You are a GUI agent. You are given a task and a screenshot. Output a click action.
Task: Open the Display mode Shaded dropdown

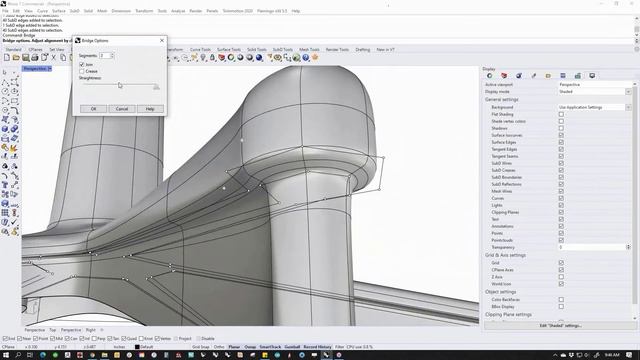click(x=628, y=91)
